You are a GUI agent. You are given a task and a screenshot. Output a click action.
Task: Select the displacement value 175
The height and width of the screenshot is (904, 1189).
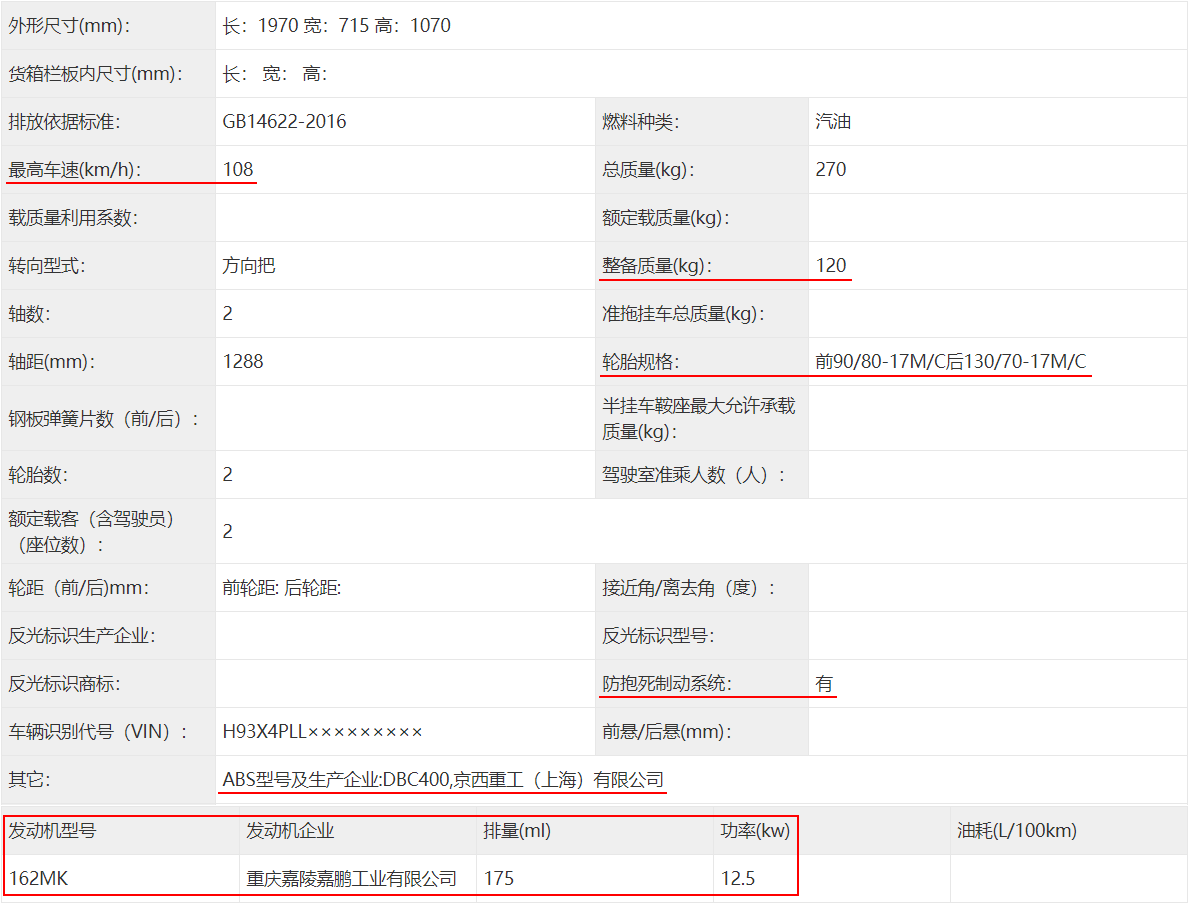499,878
